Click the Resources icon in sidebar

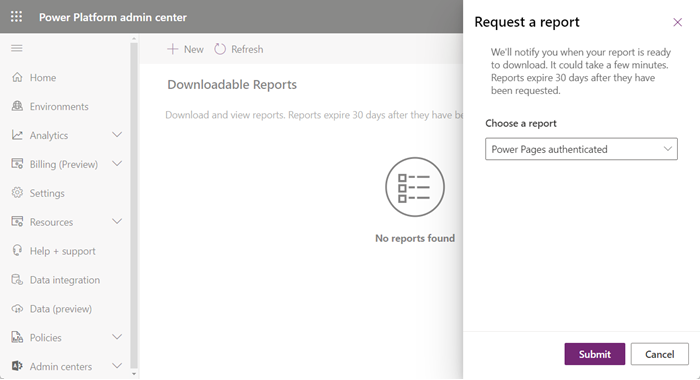[17, 221]
